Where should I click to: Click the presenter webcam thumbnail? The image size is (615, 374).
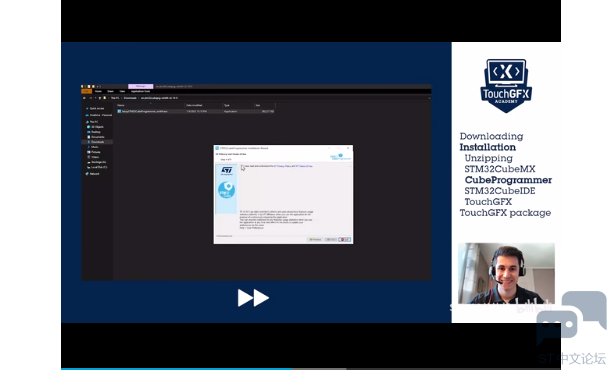(506, 273)
